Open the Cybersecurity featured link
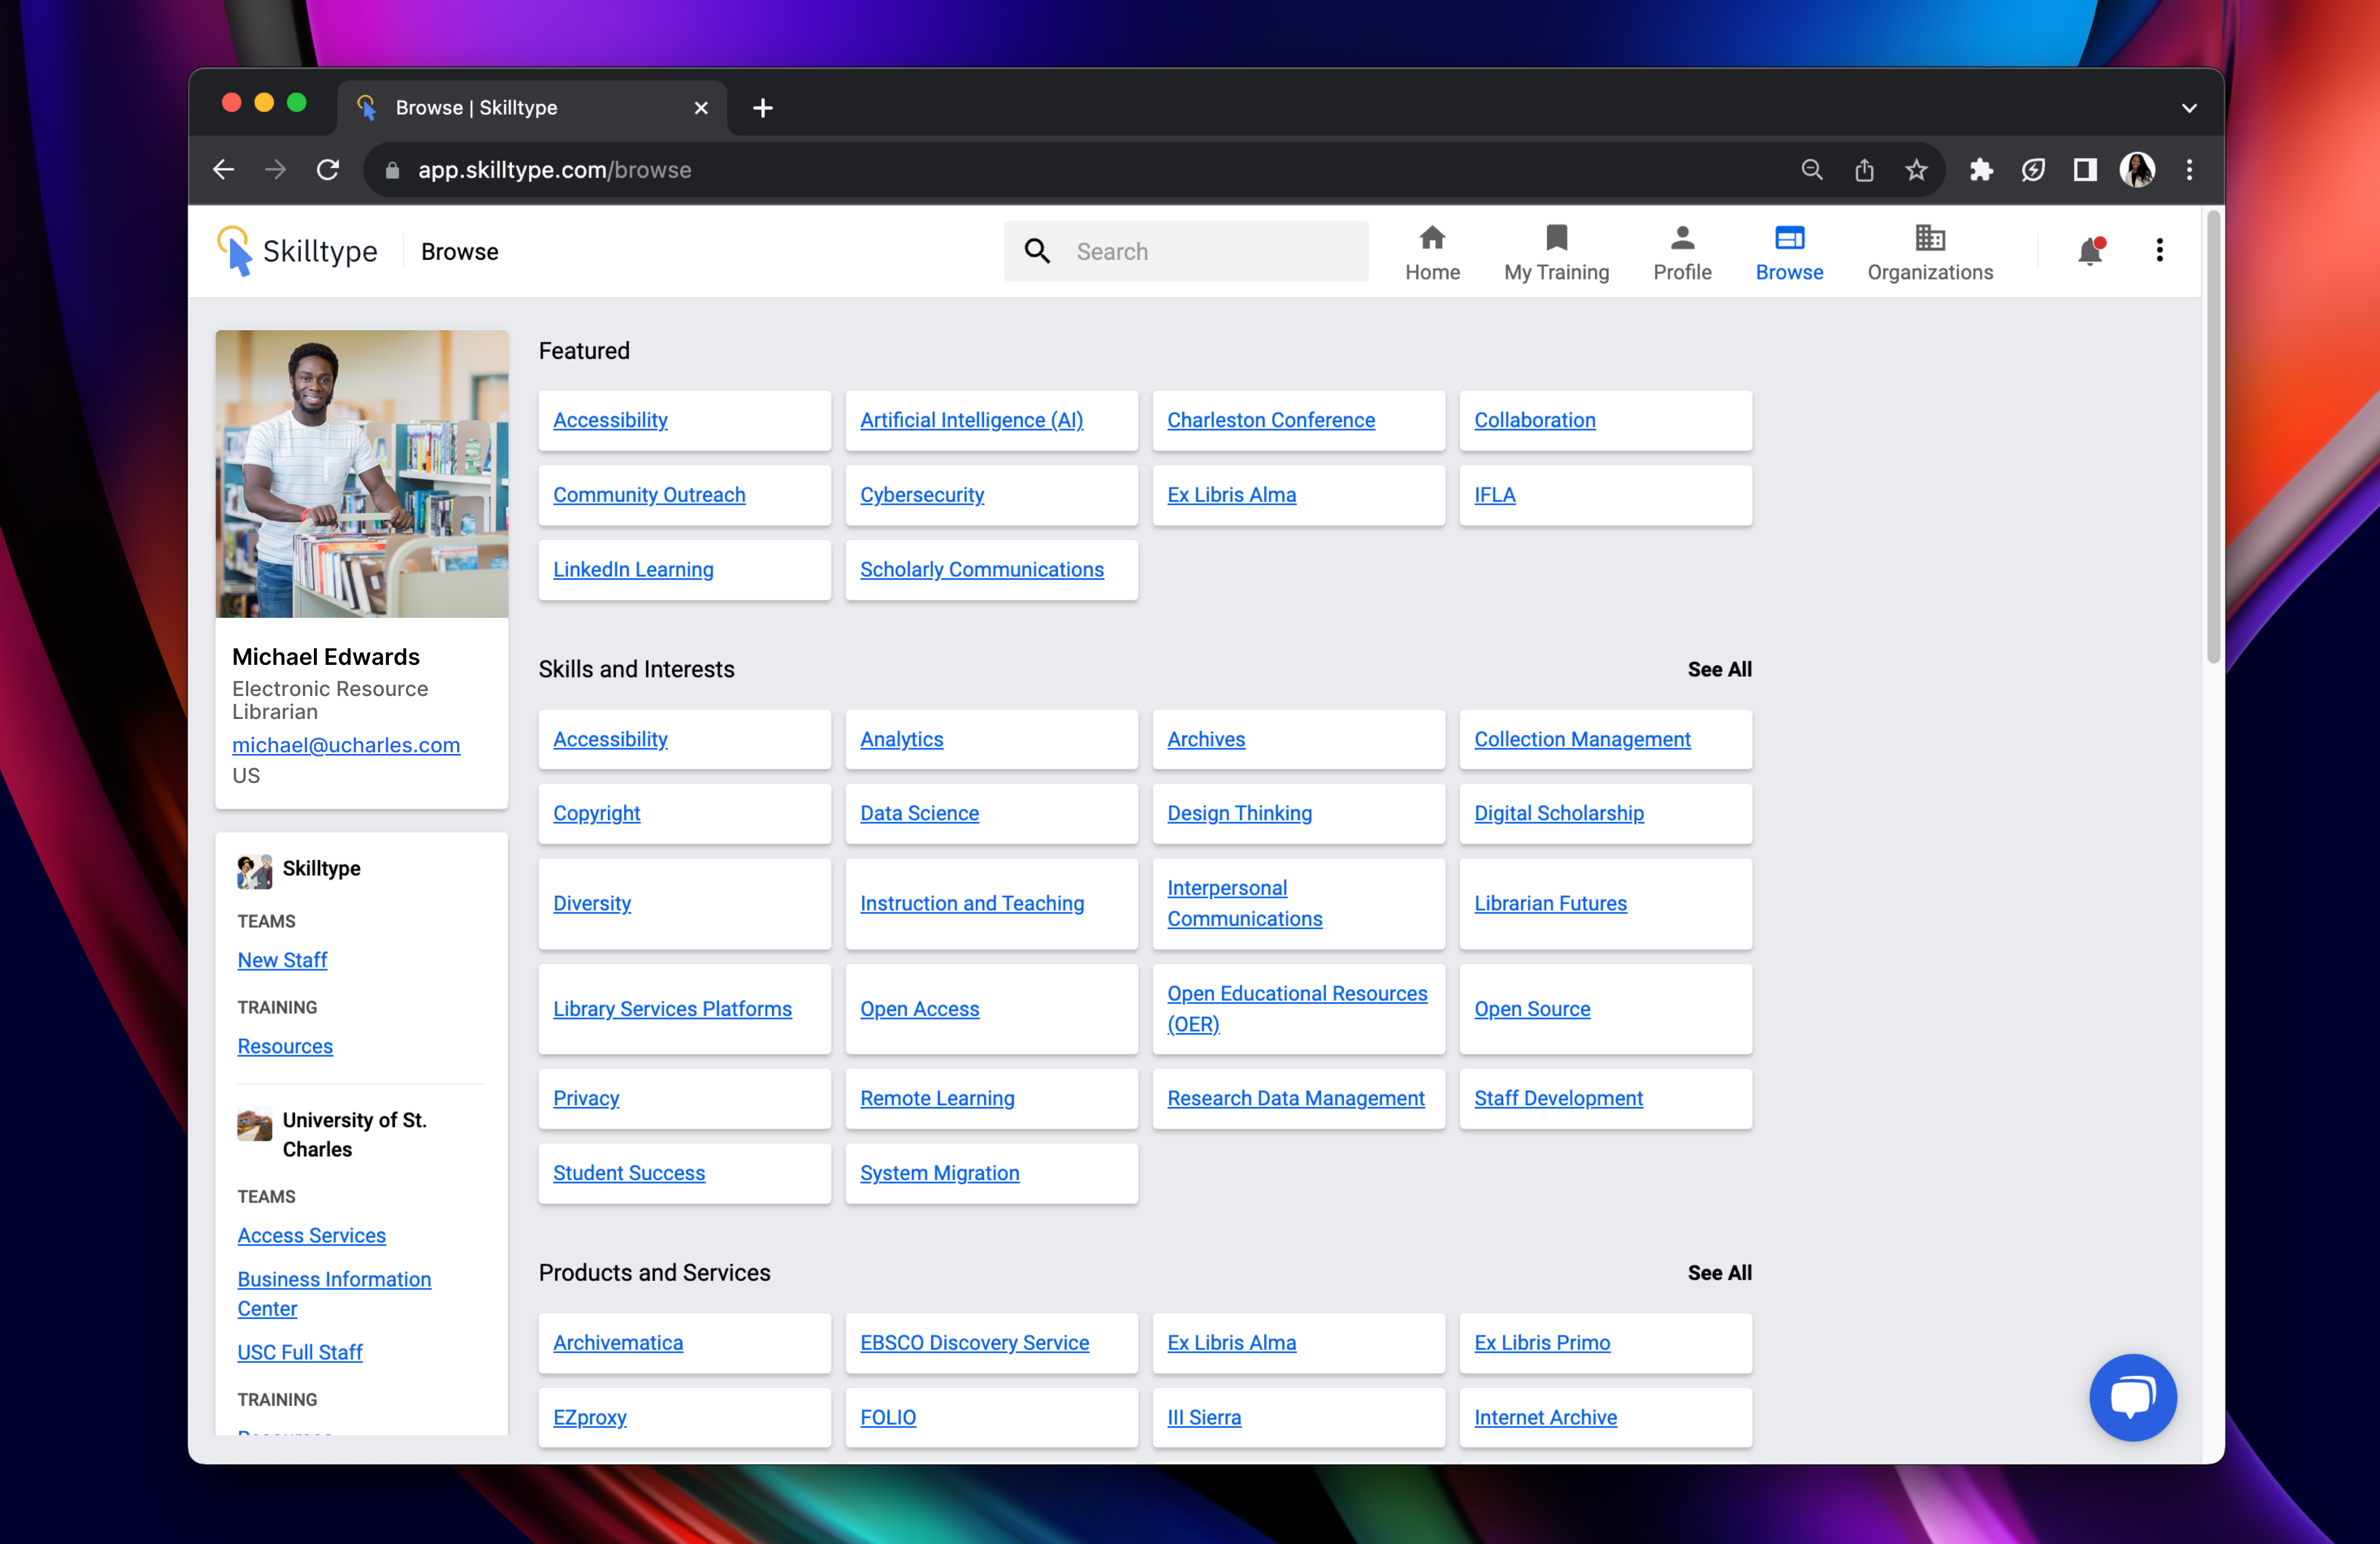Image resolution: width=2380 pixels, height=1544 pixels. click(x=921, y=495)
